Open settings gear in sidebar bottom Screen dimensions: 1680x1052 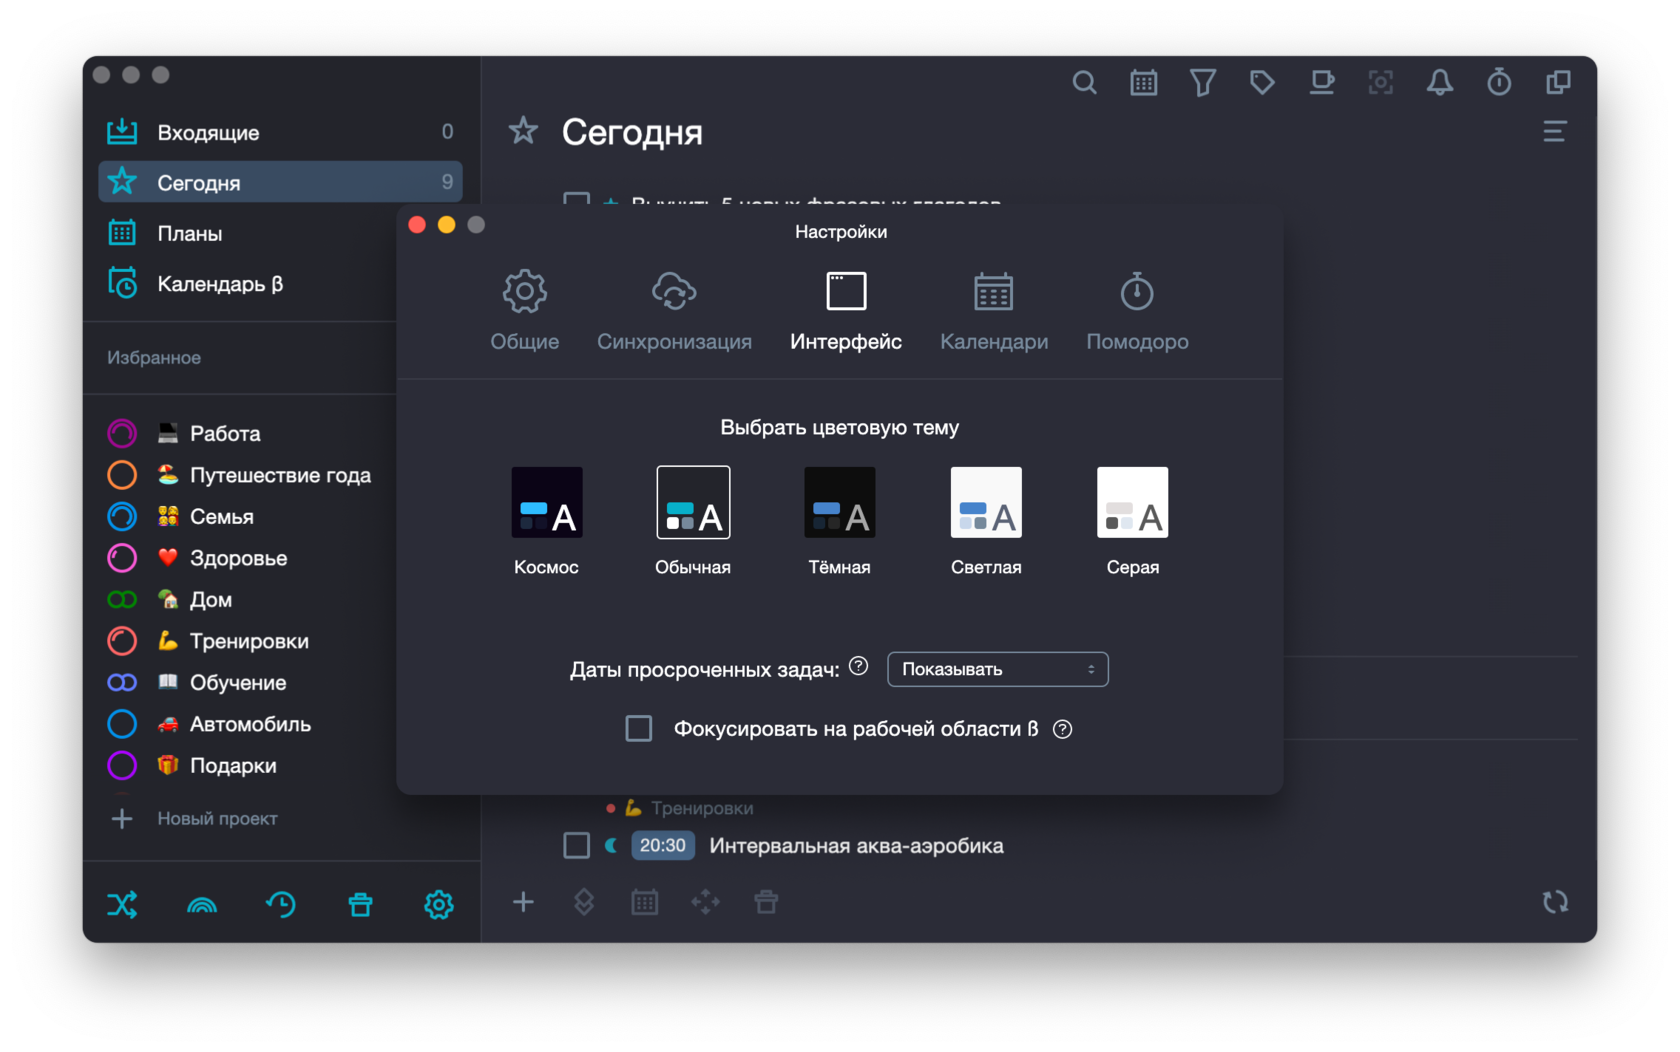coord(439,905)
